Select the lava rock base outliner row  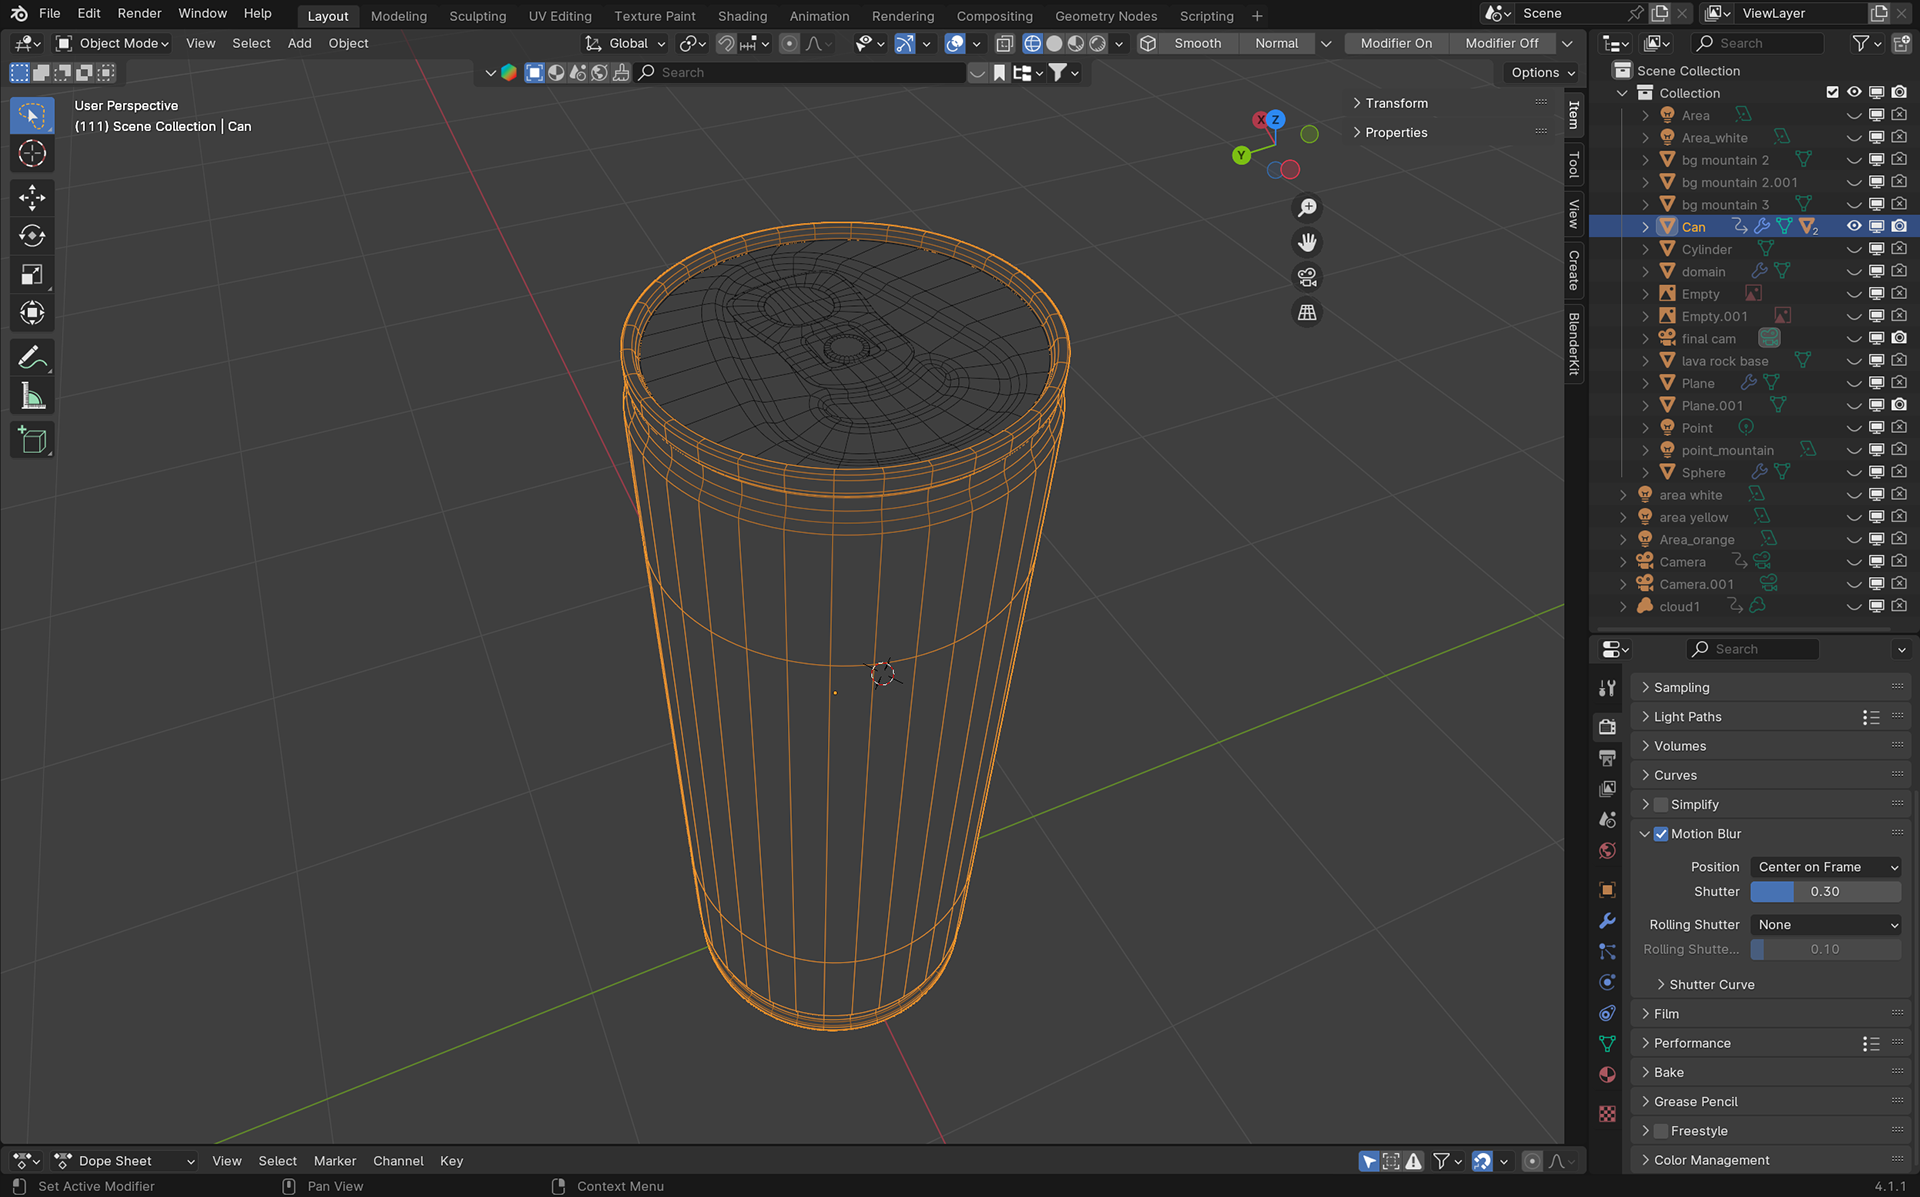[x=1754, y=361]
